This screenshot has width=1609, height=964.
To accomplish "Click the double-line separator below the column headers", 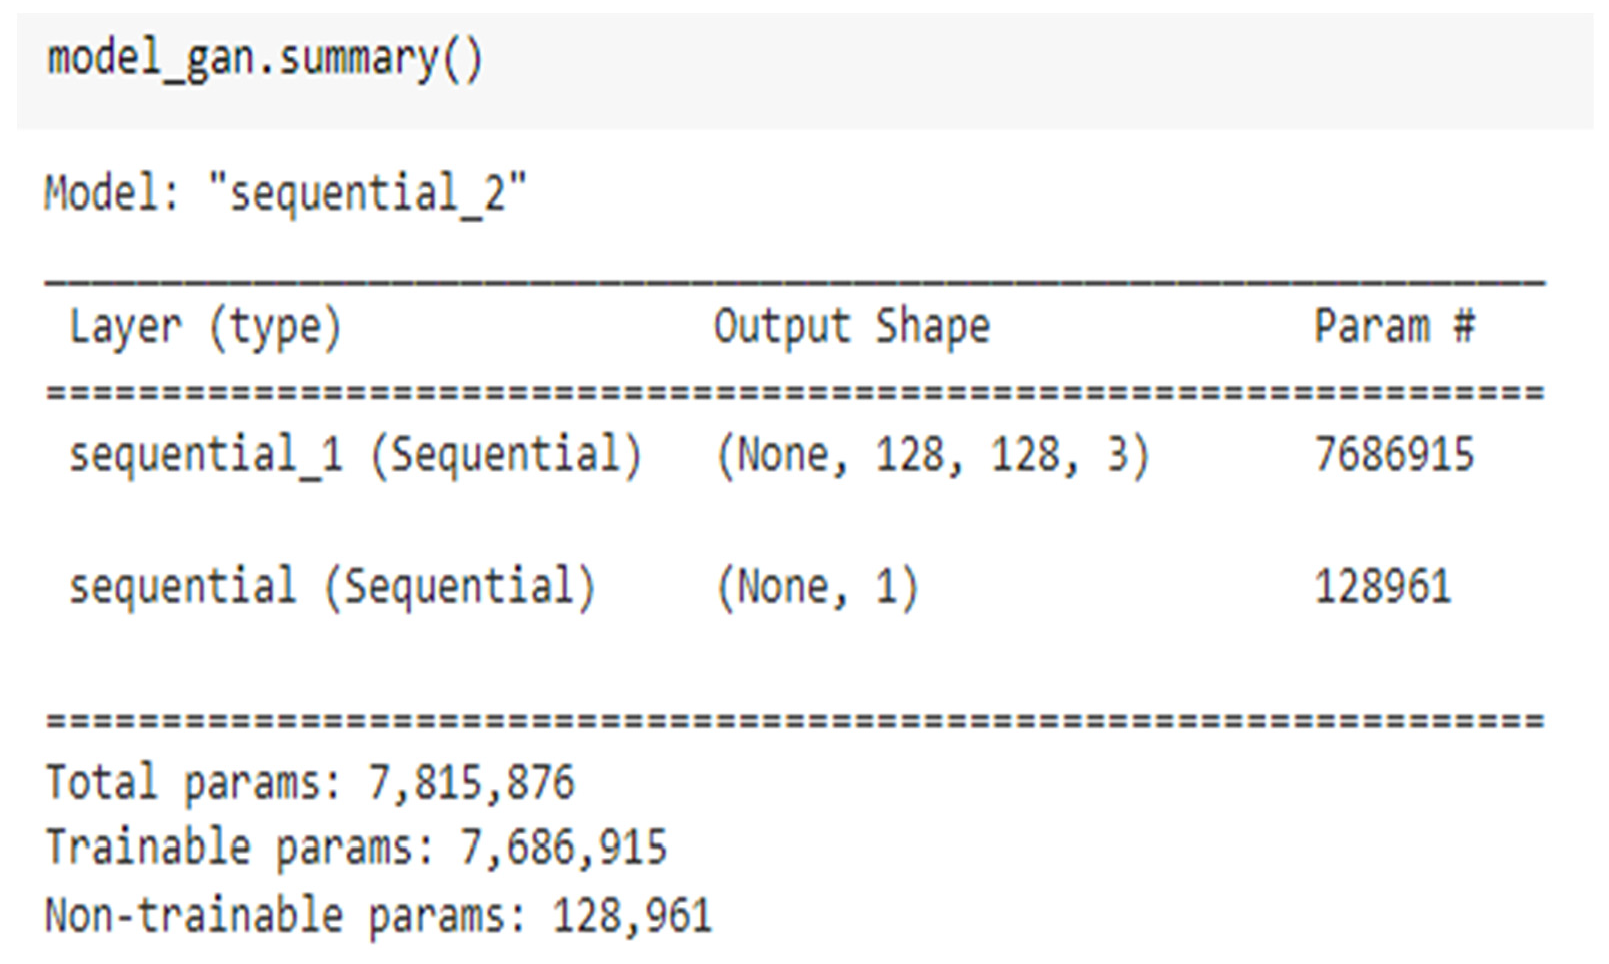I will [x=795, y=392].
